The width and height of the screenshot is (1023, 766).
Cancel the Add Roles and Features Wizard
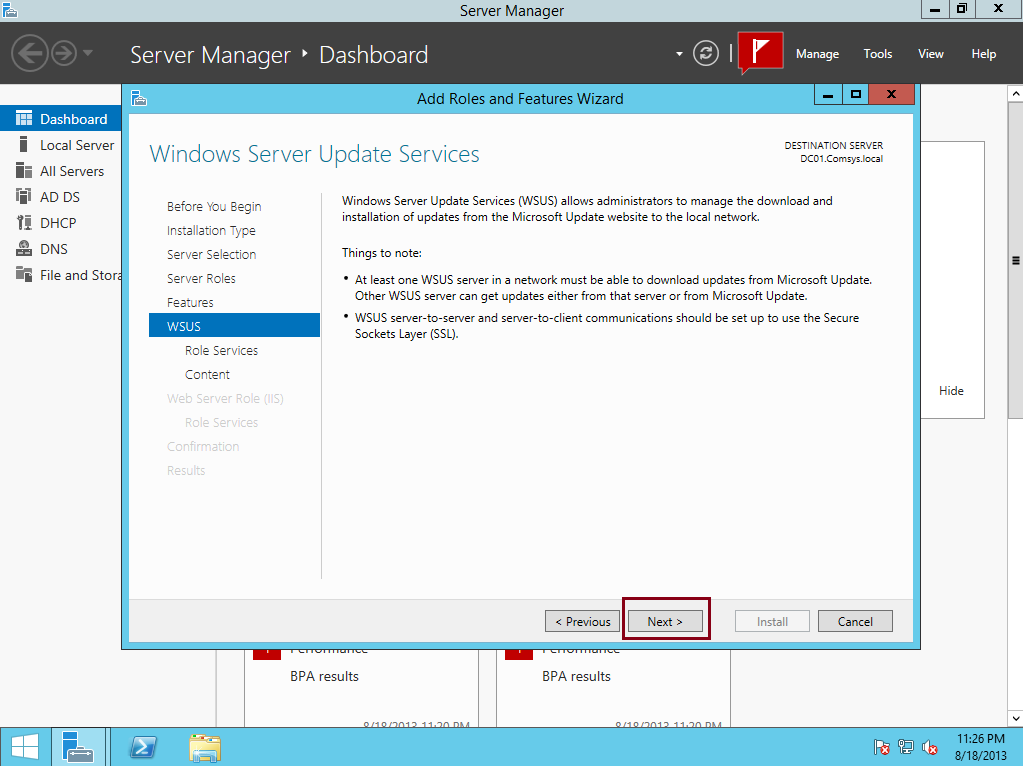pos(855,621)
